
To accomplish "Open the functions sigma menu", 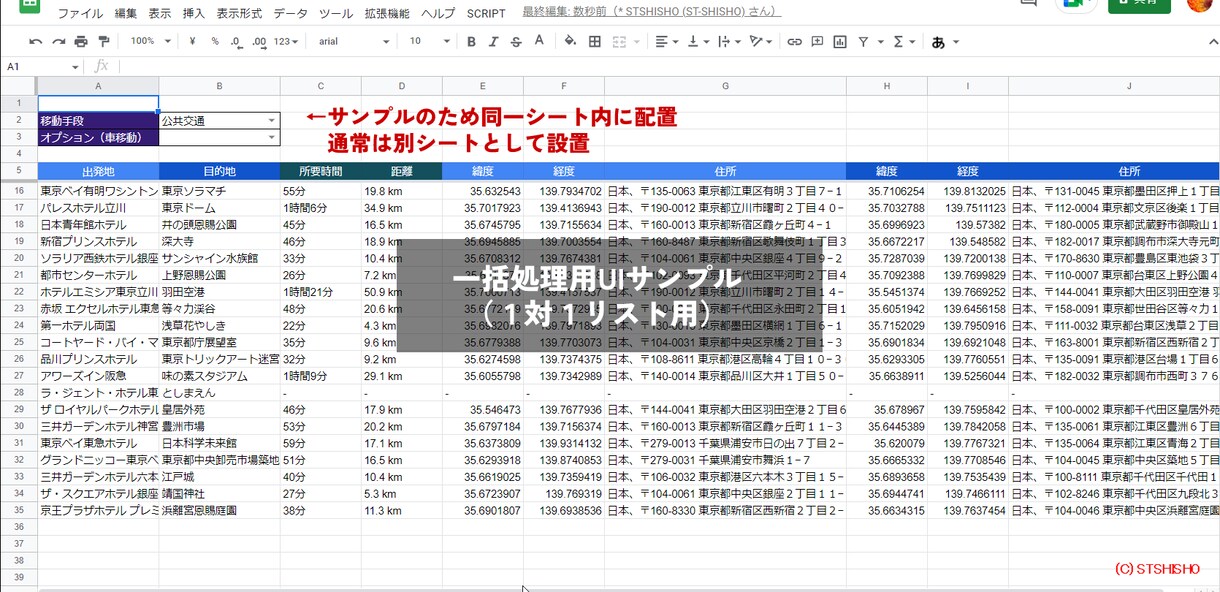I will coord(898,41).
